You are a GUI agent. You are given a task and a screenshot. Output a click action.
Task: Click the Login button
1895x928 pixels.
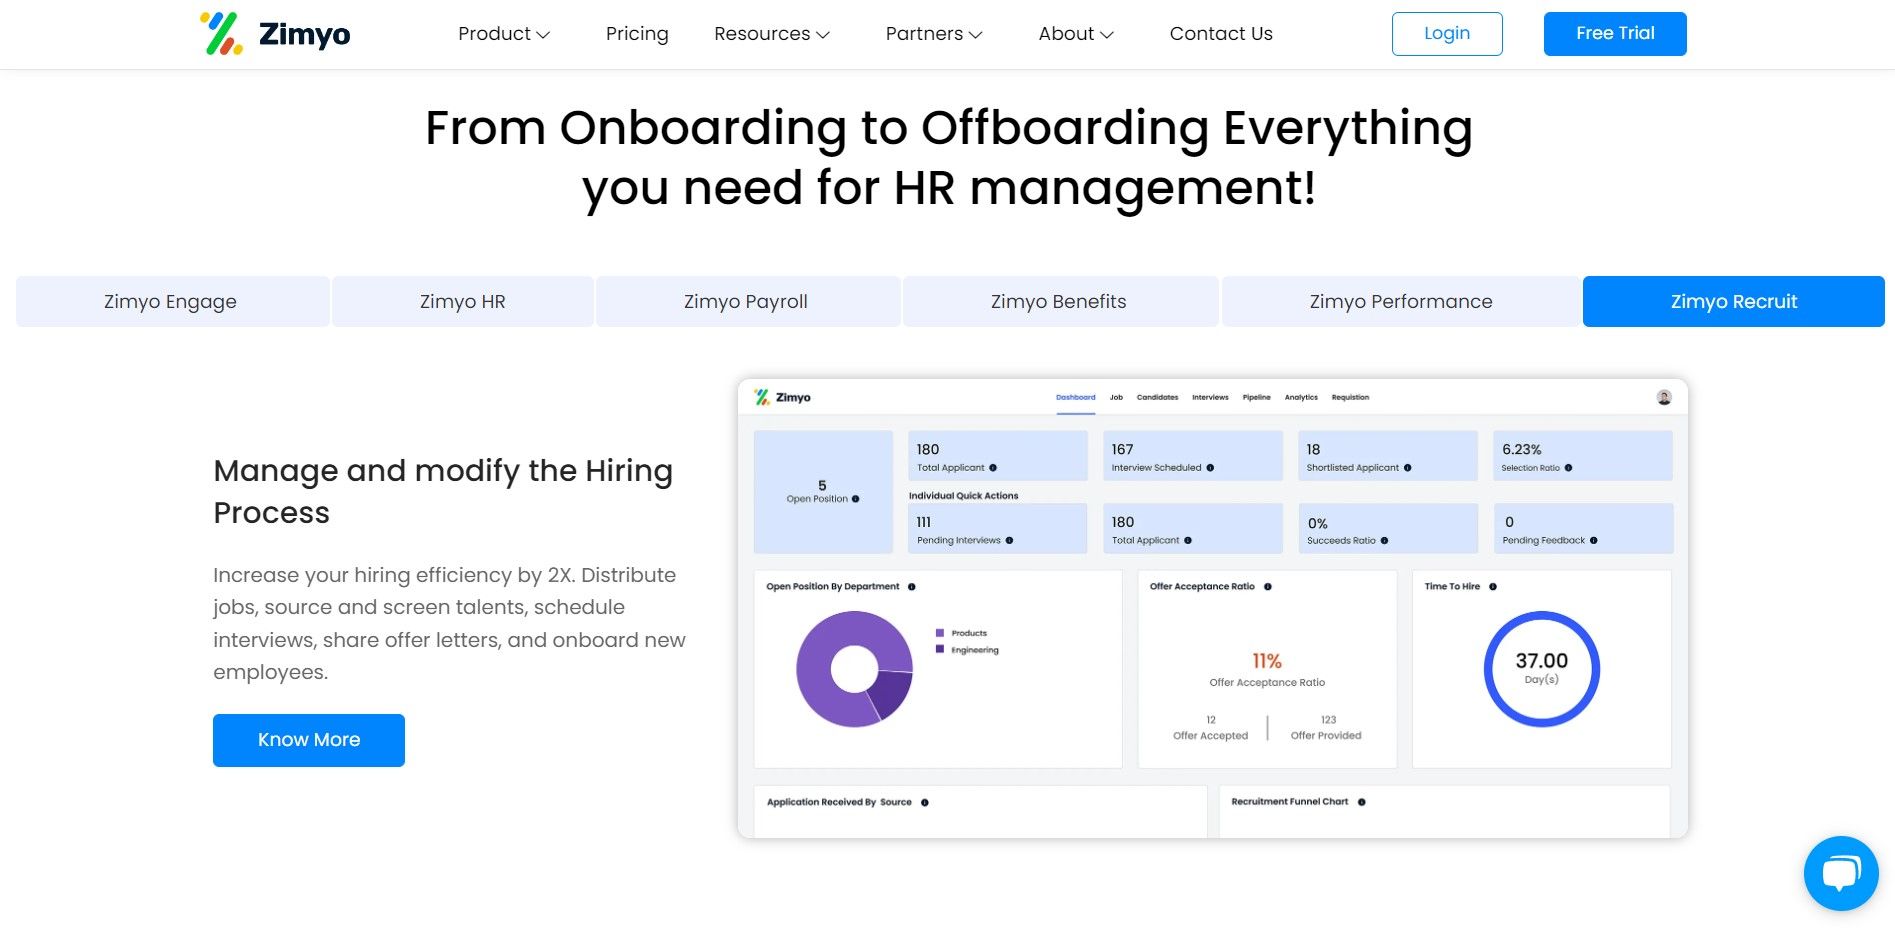pos(1447,34)
